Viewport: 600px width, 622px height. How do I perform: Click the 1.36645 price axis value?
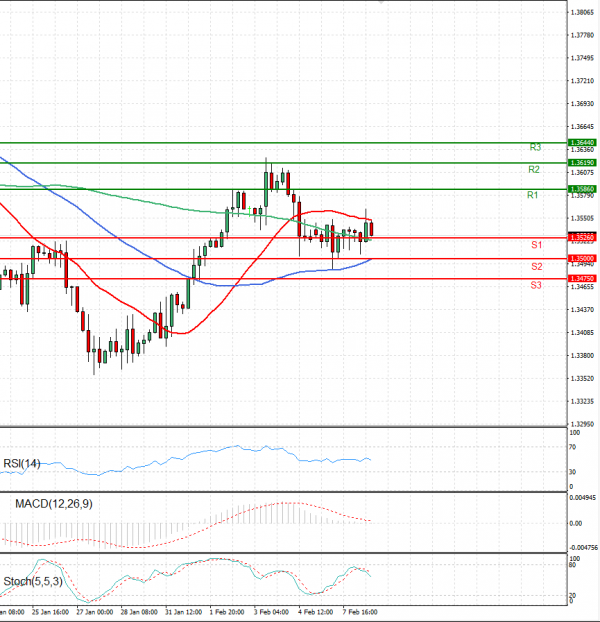582,127
